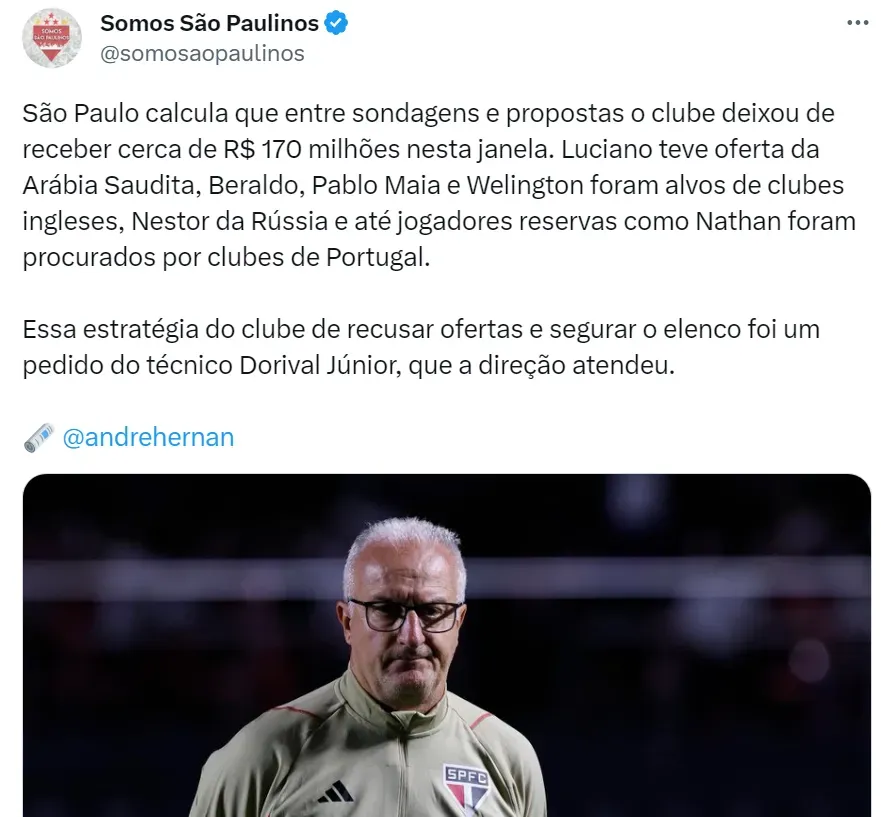Click the coach's white hair in photo
Image resolution: width=881 pixels, height=817 pixels.
[x=405, y=543]
